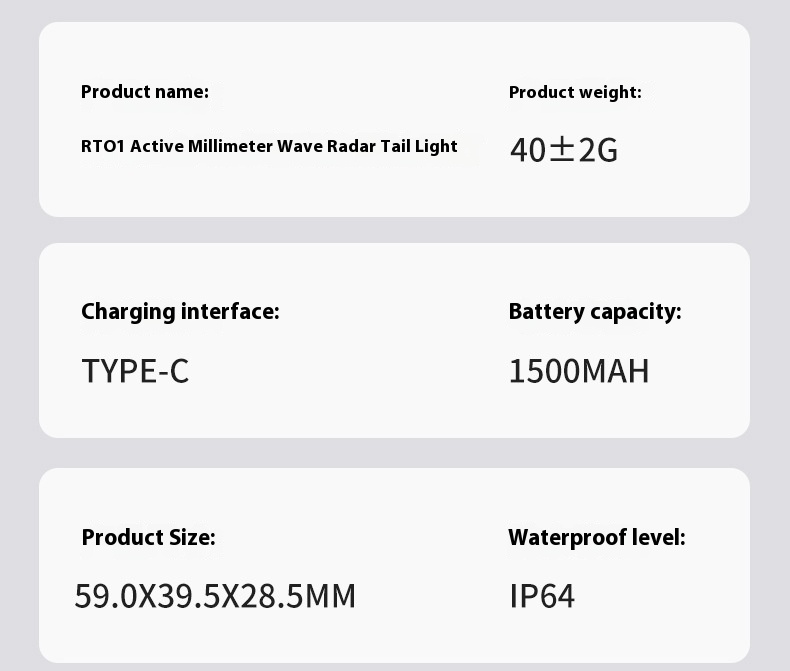Click the "Product Size:" label

pos(148,537)
